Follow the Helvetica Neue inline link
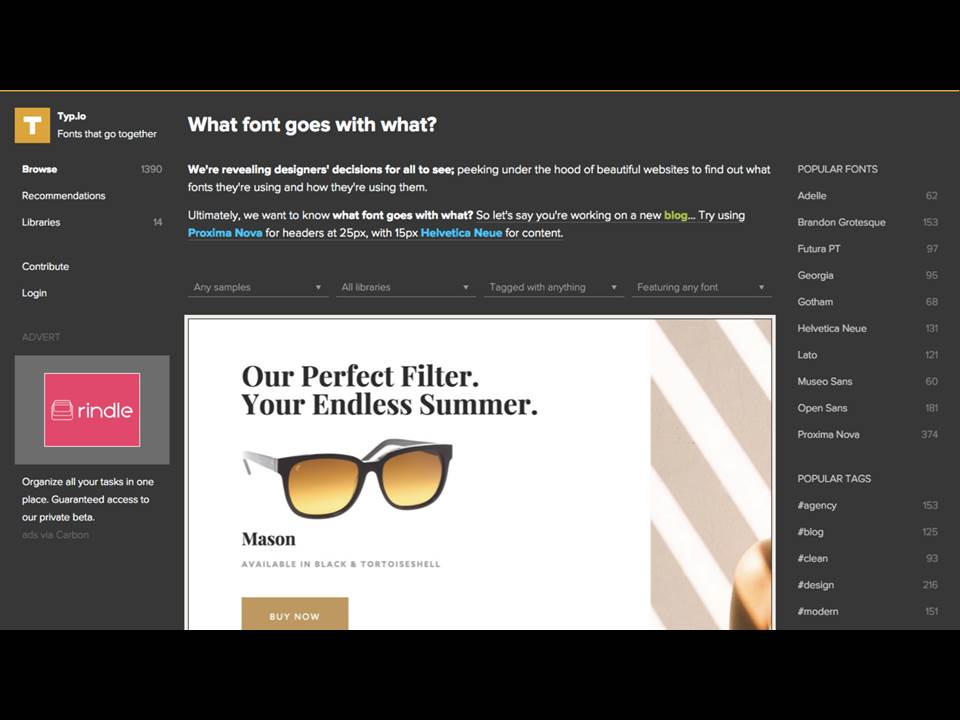 click(461, 233)
